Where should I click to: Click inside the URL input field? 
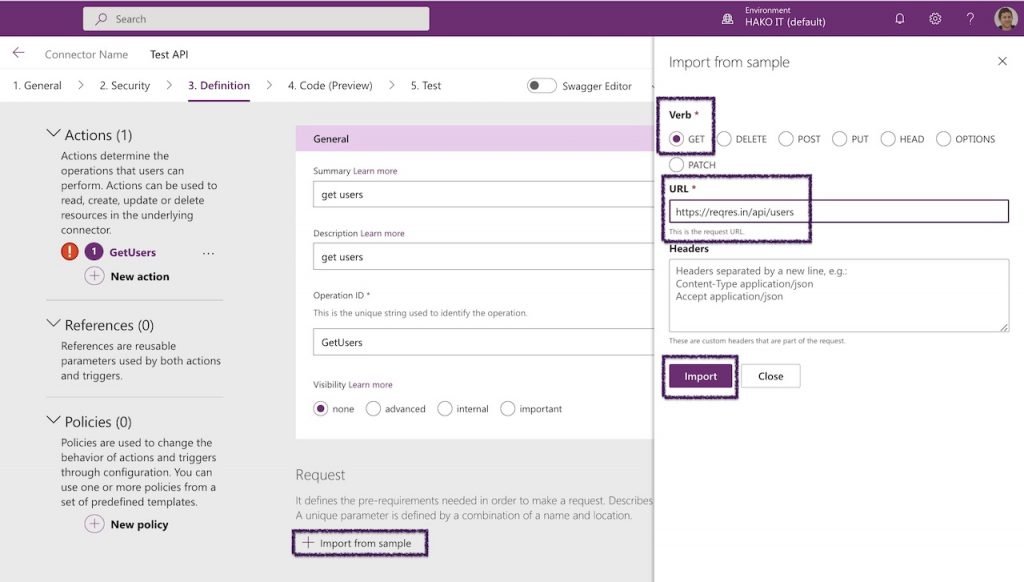(x=838, y=211)
